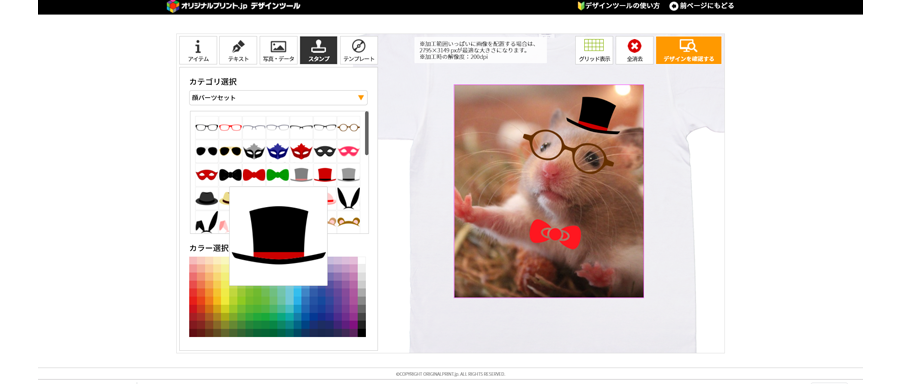900x384 pixels.
Task: Select the brown round glasses stamp
Action: (348, 127)
